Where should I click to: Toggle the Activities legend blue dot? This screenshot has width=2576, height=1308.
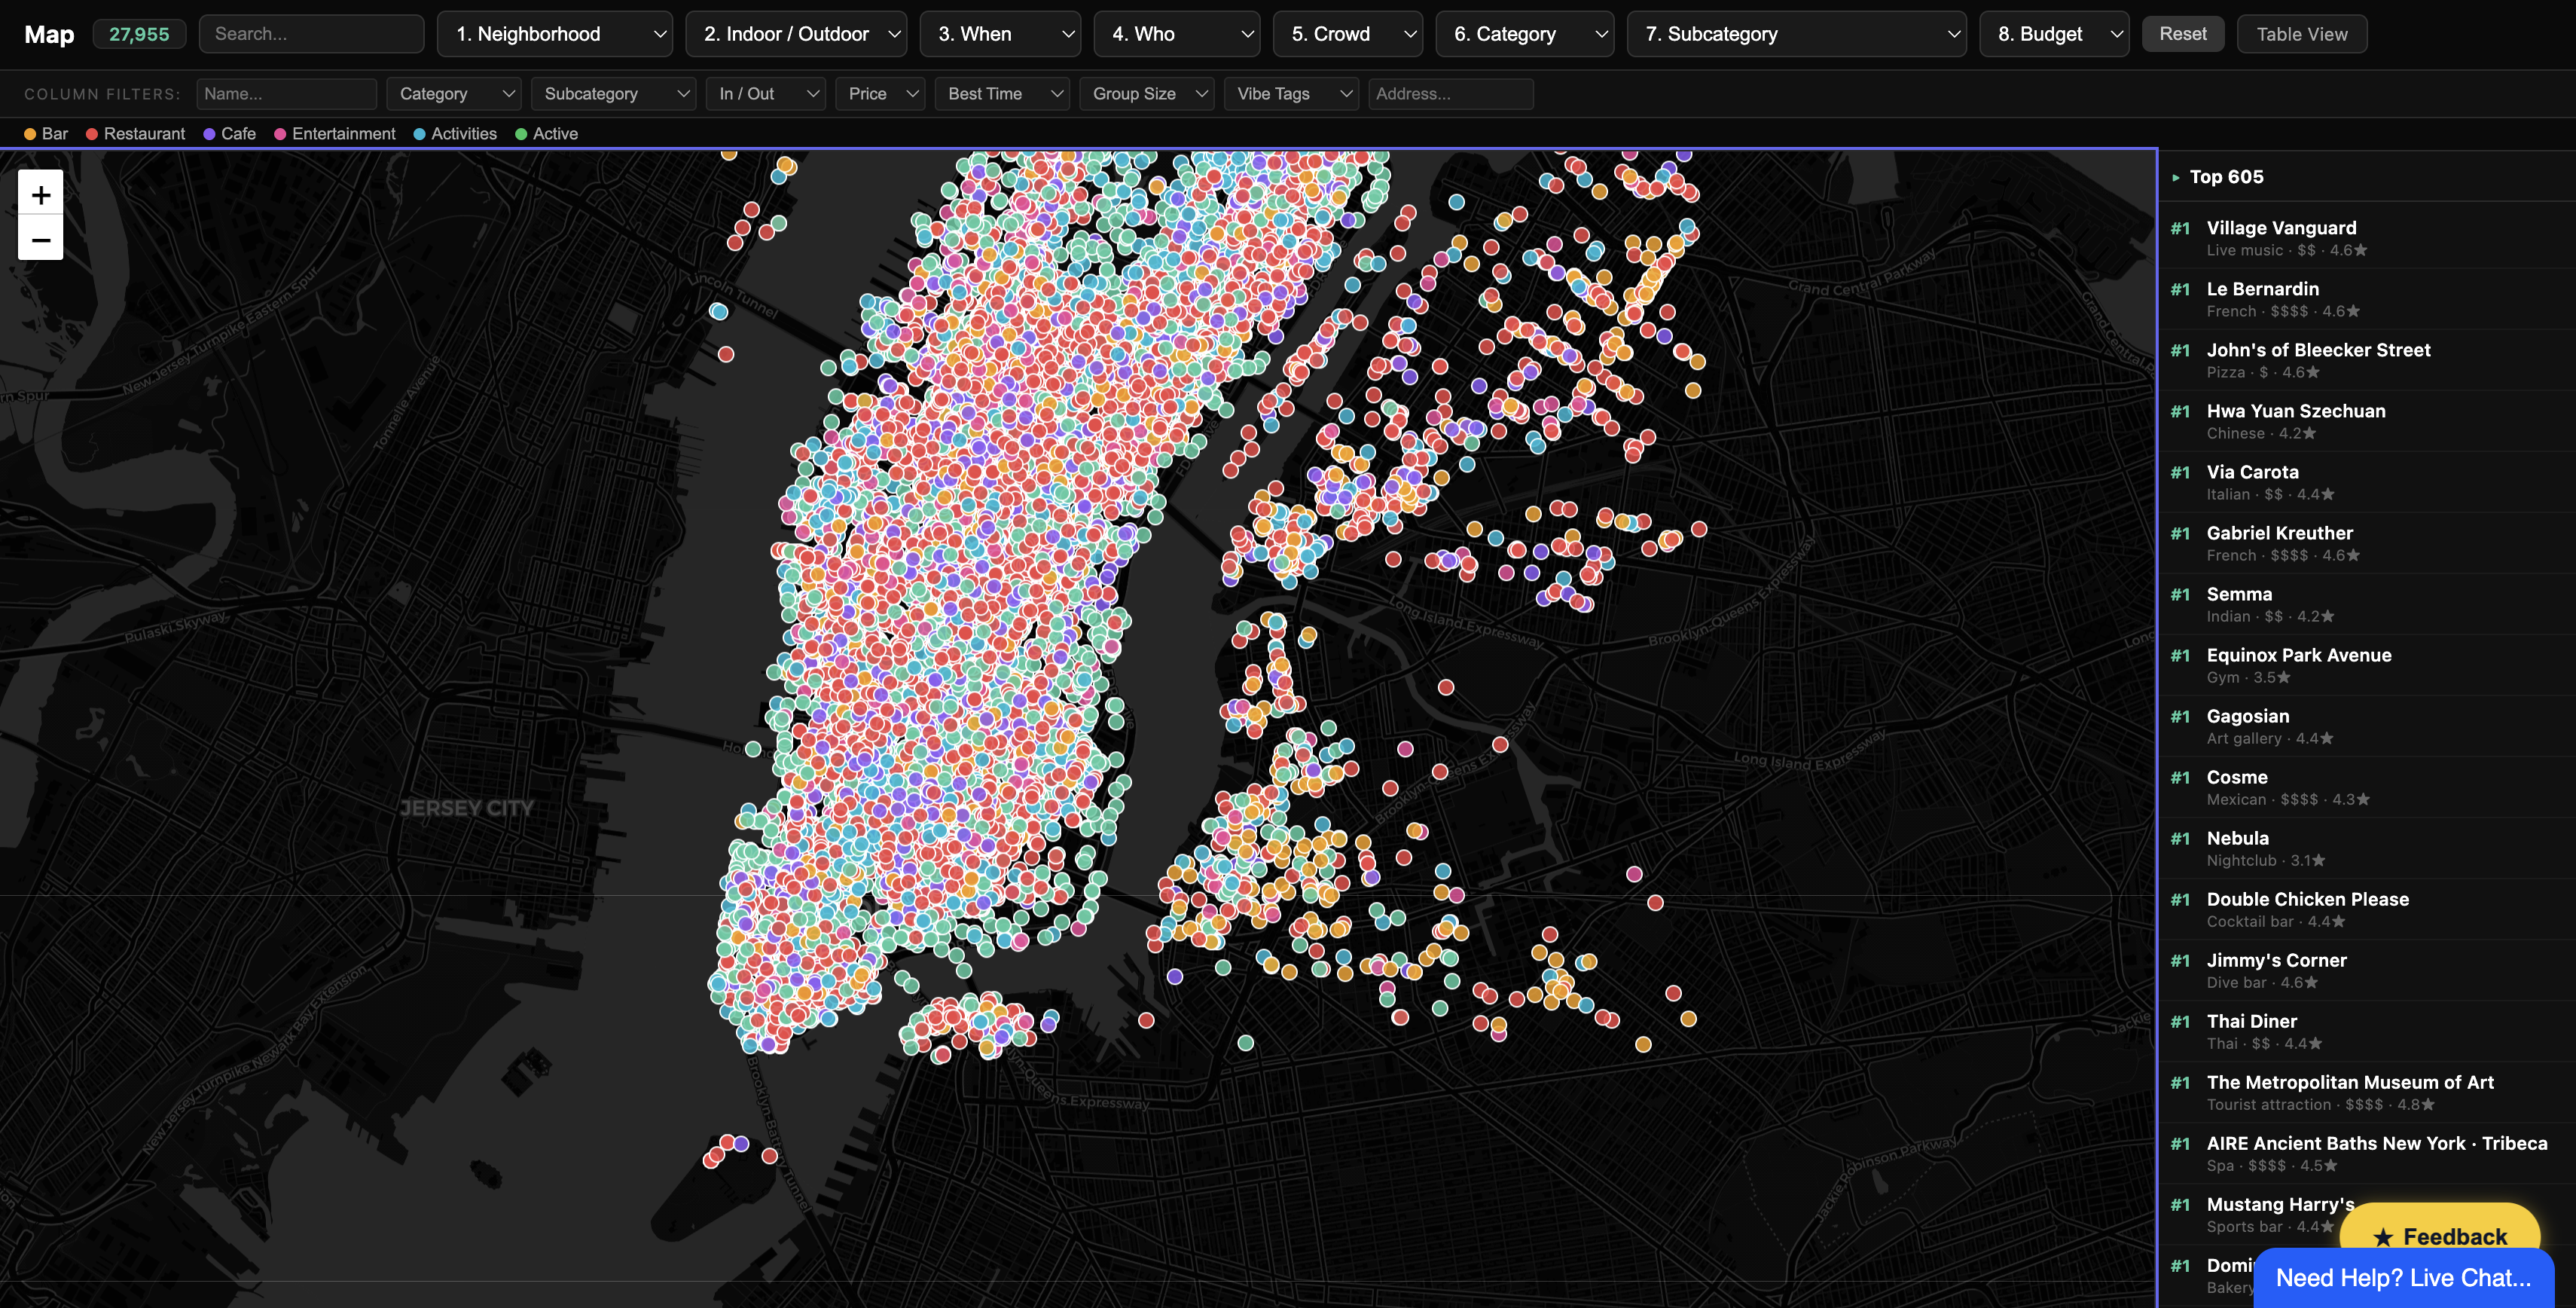pos(420,134)
